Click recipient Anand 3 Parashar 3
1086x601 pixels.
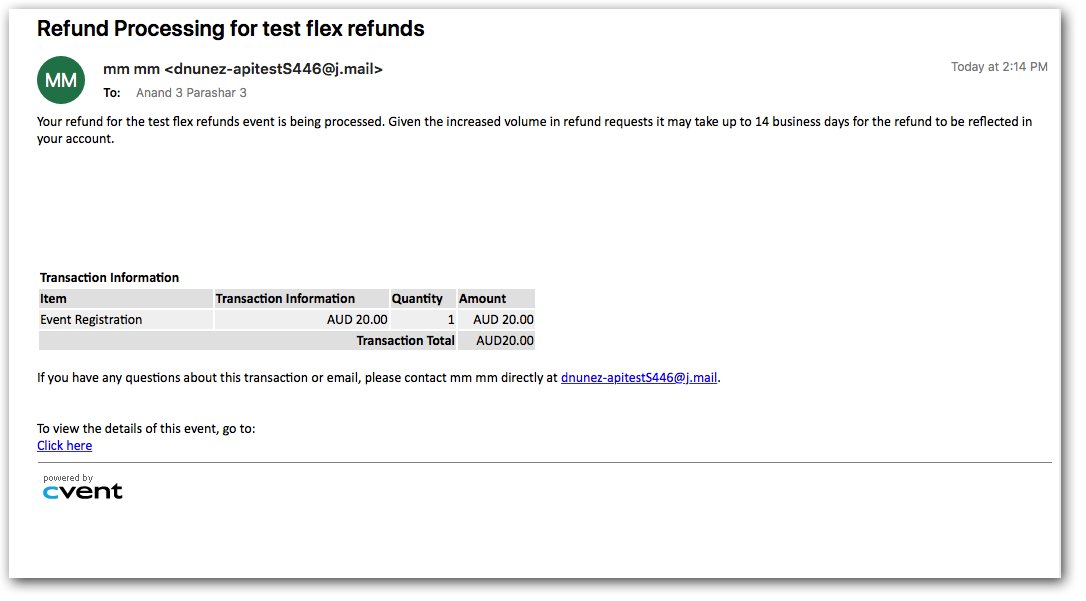(x=191, y=93)
